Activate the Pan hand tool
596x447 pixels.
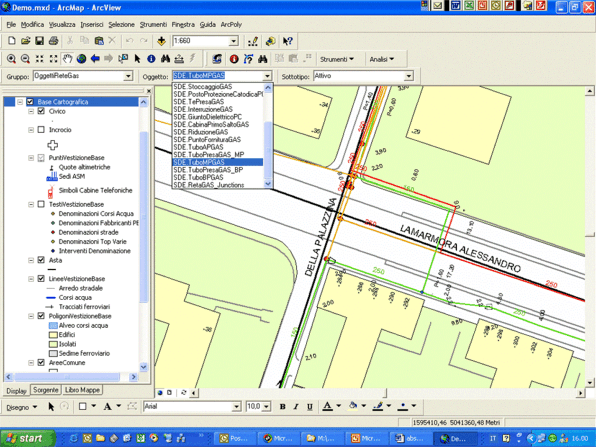pos(67,59)
